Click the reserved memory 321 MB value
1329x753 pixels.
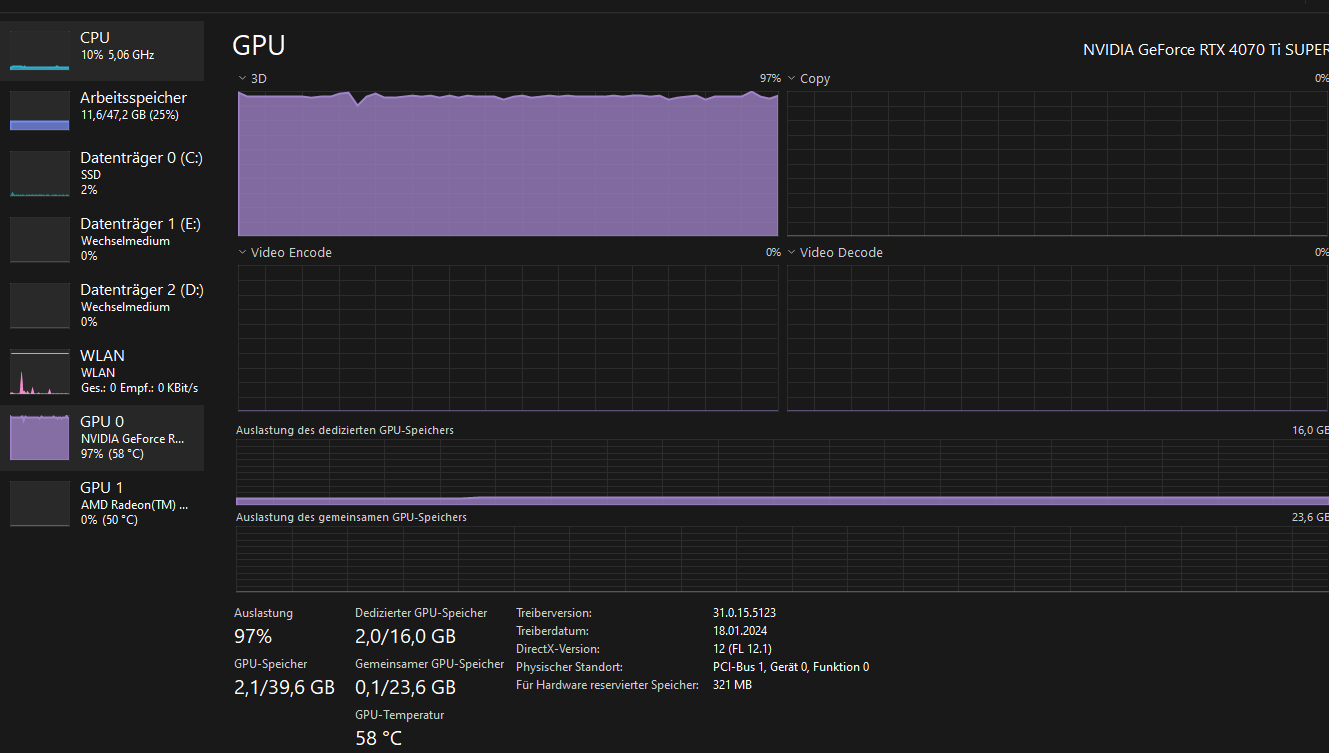pyautogui.click(x=732, y=685)
